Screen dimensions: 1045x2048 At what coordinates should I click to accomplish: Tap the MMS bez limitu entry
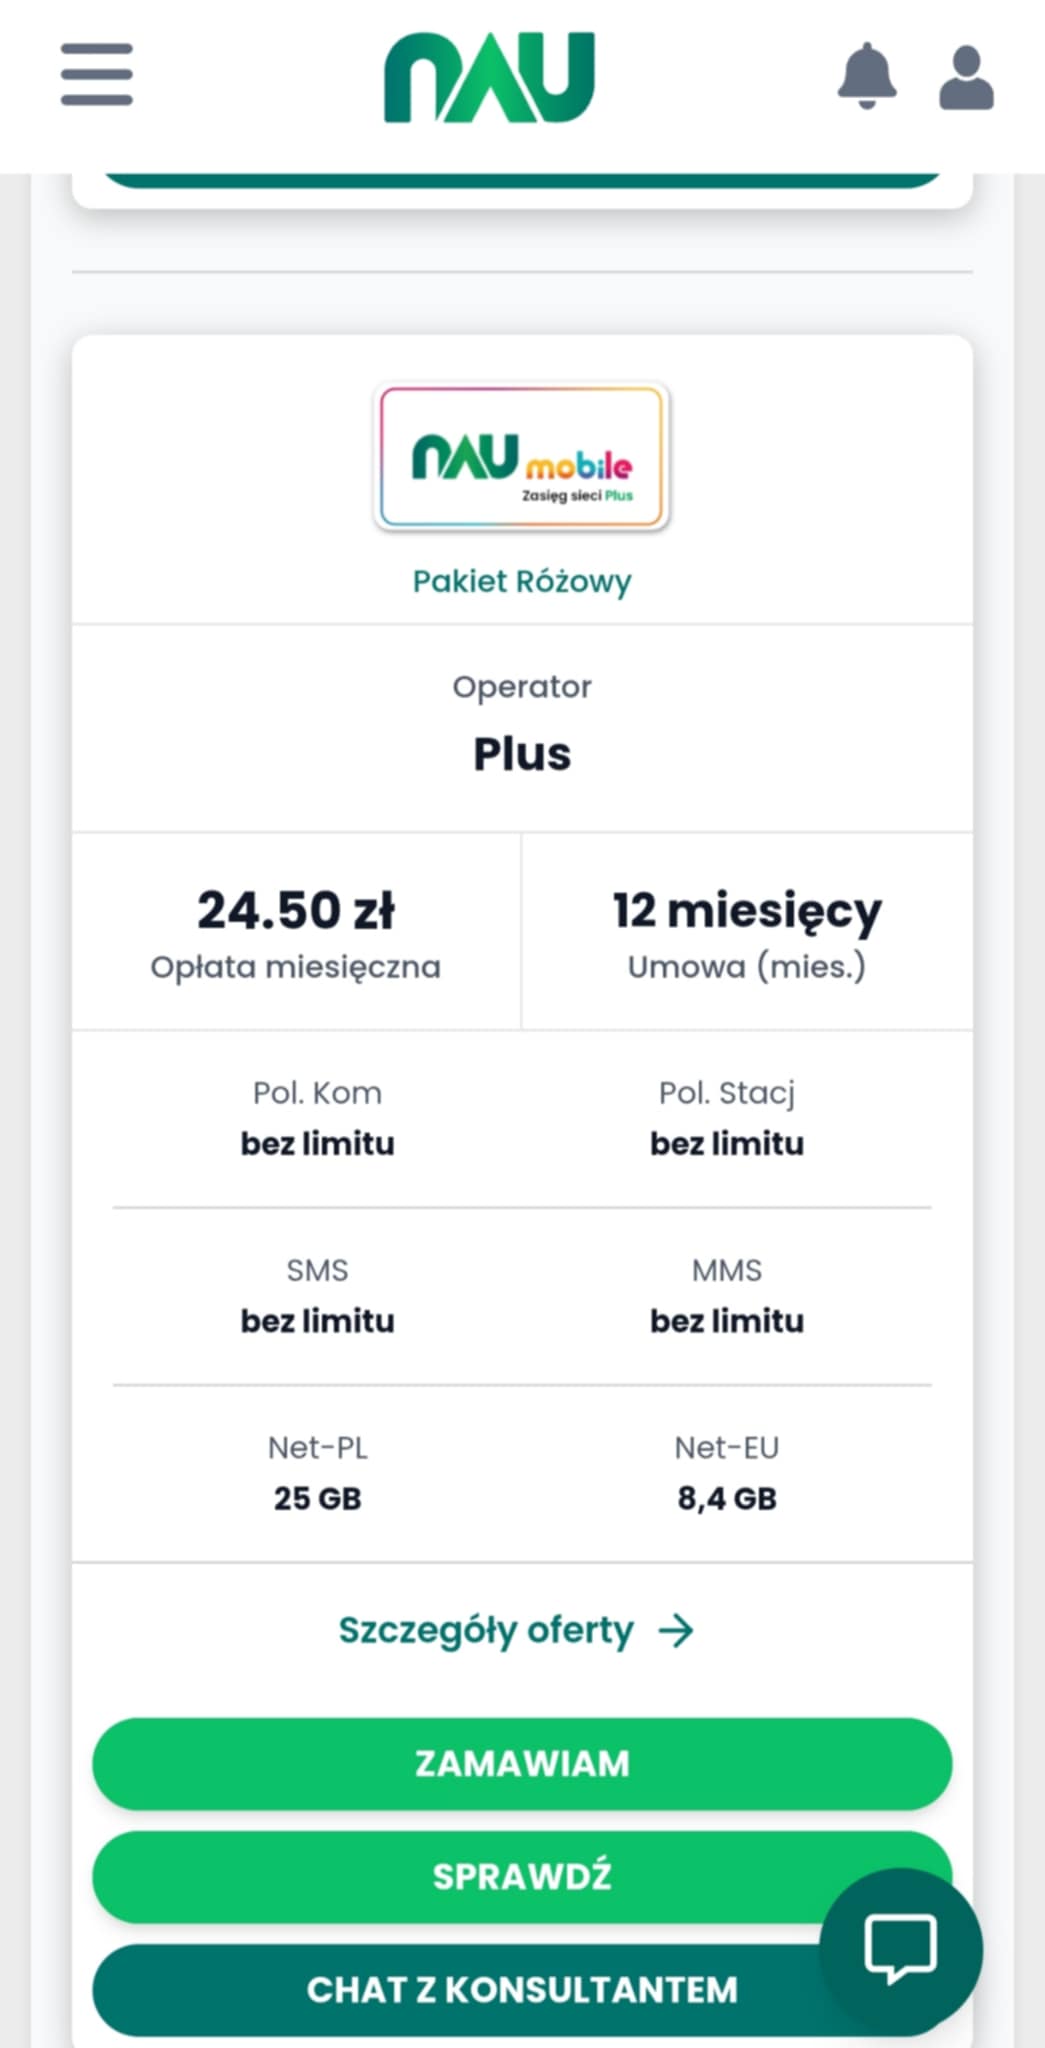pos(727,1320)
